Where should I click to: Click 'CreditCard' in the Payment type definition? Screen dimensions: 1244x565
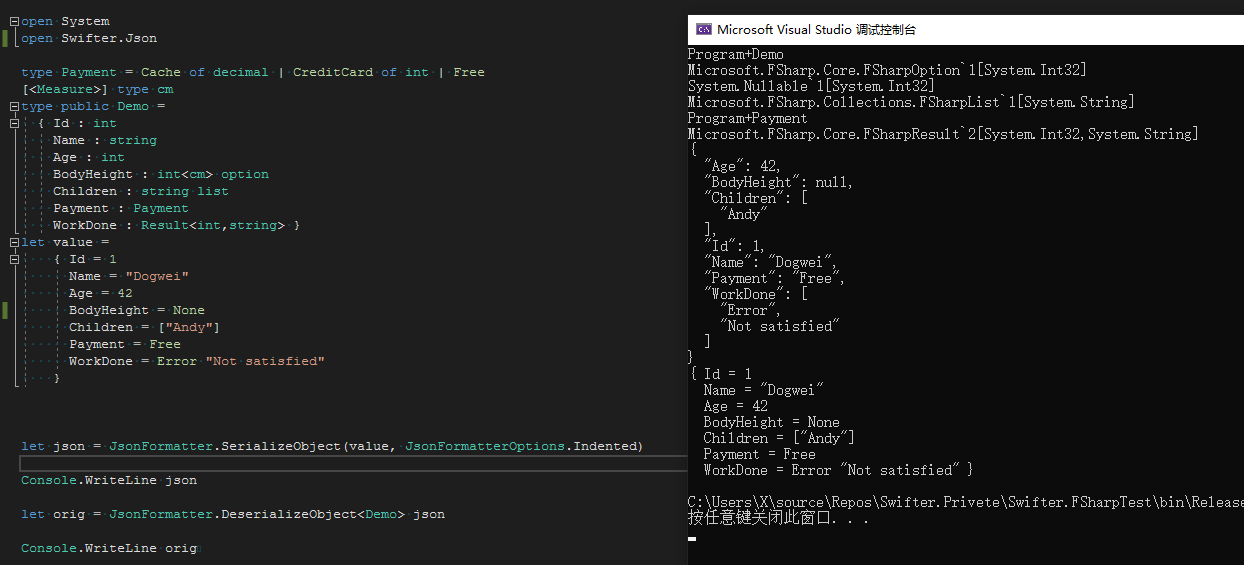click(333, 72)
